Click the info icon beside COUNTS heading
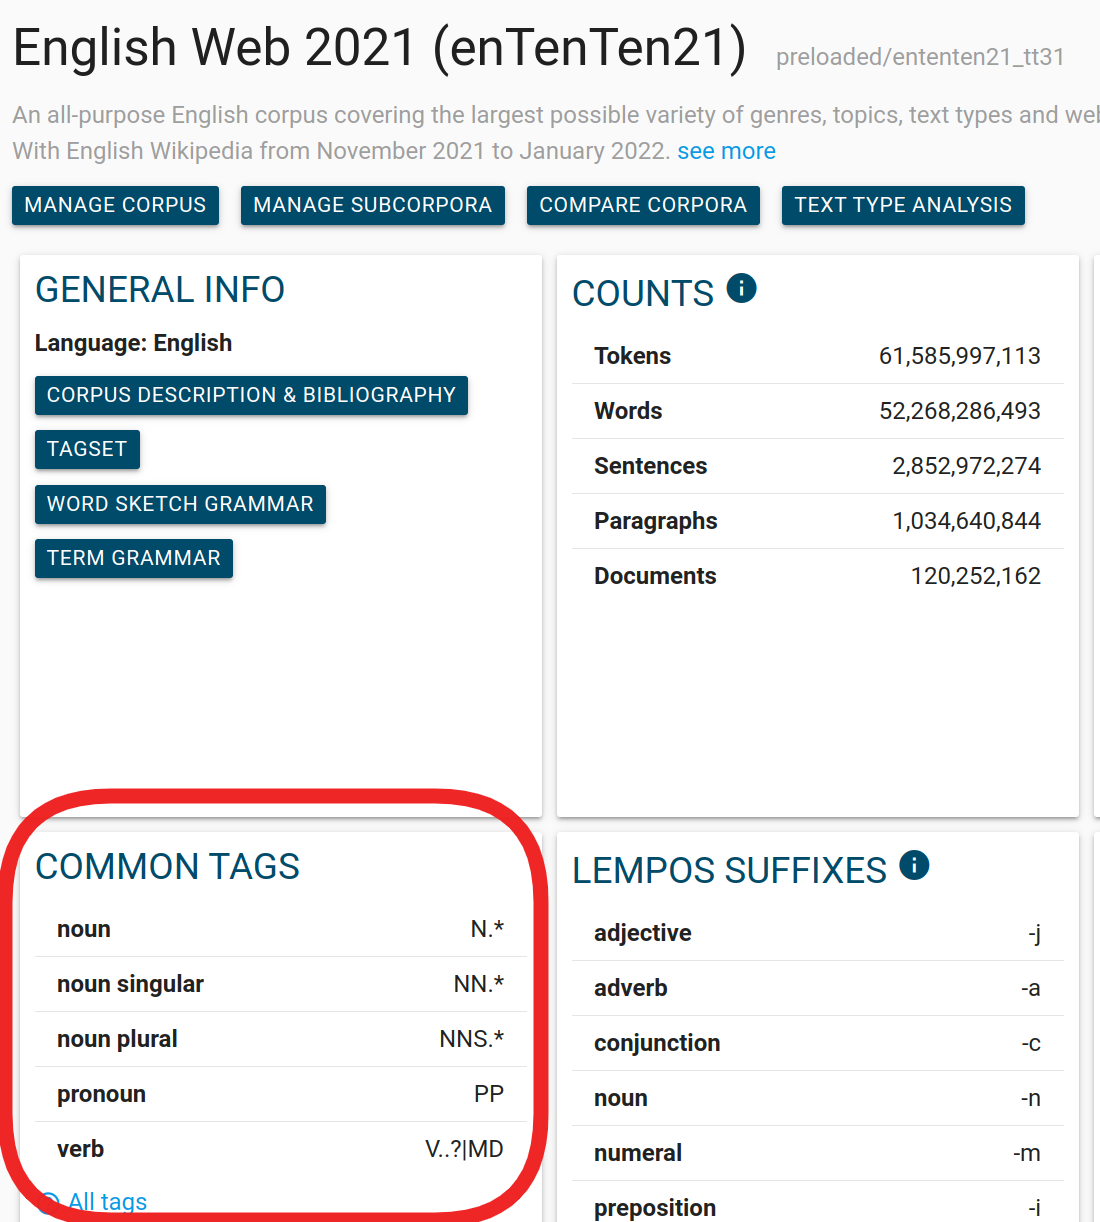This screenshot has width=1100, height=1222. [741, 289]
